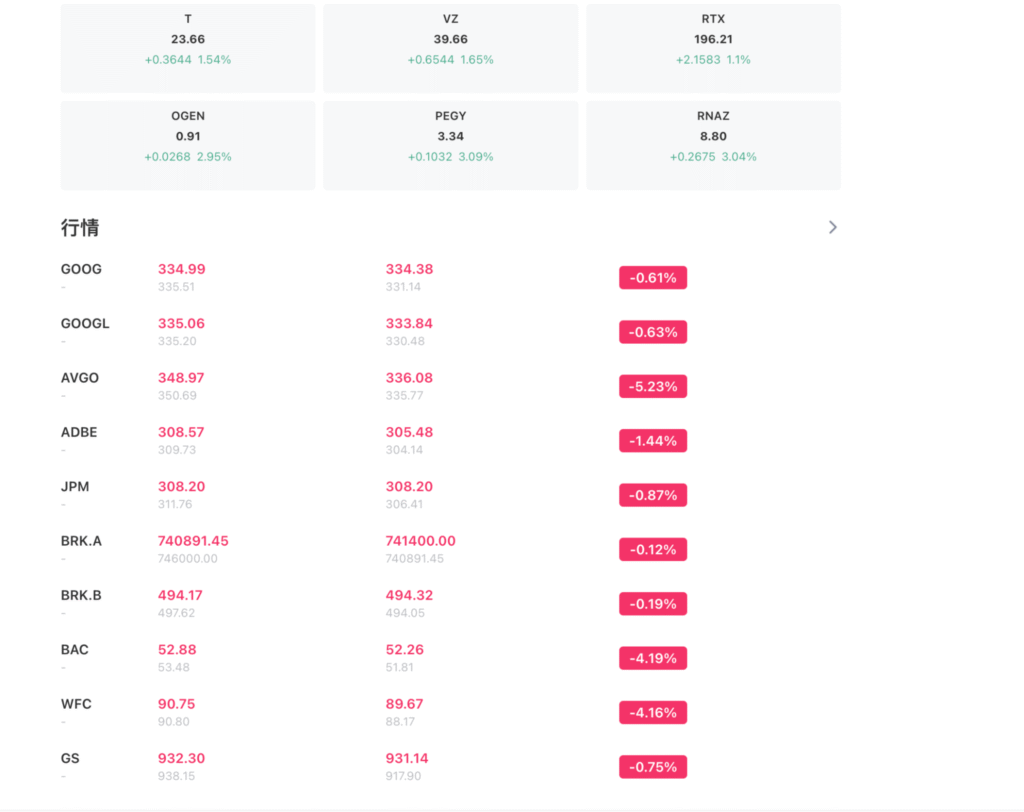1024x812 pixels.
Task: Open the OGEN stock card
Action: (188, 145)
